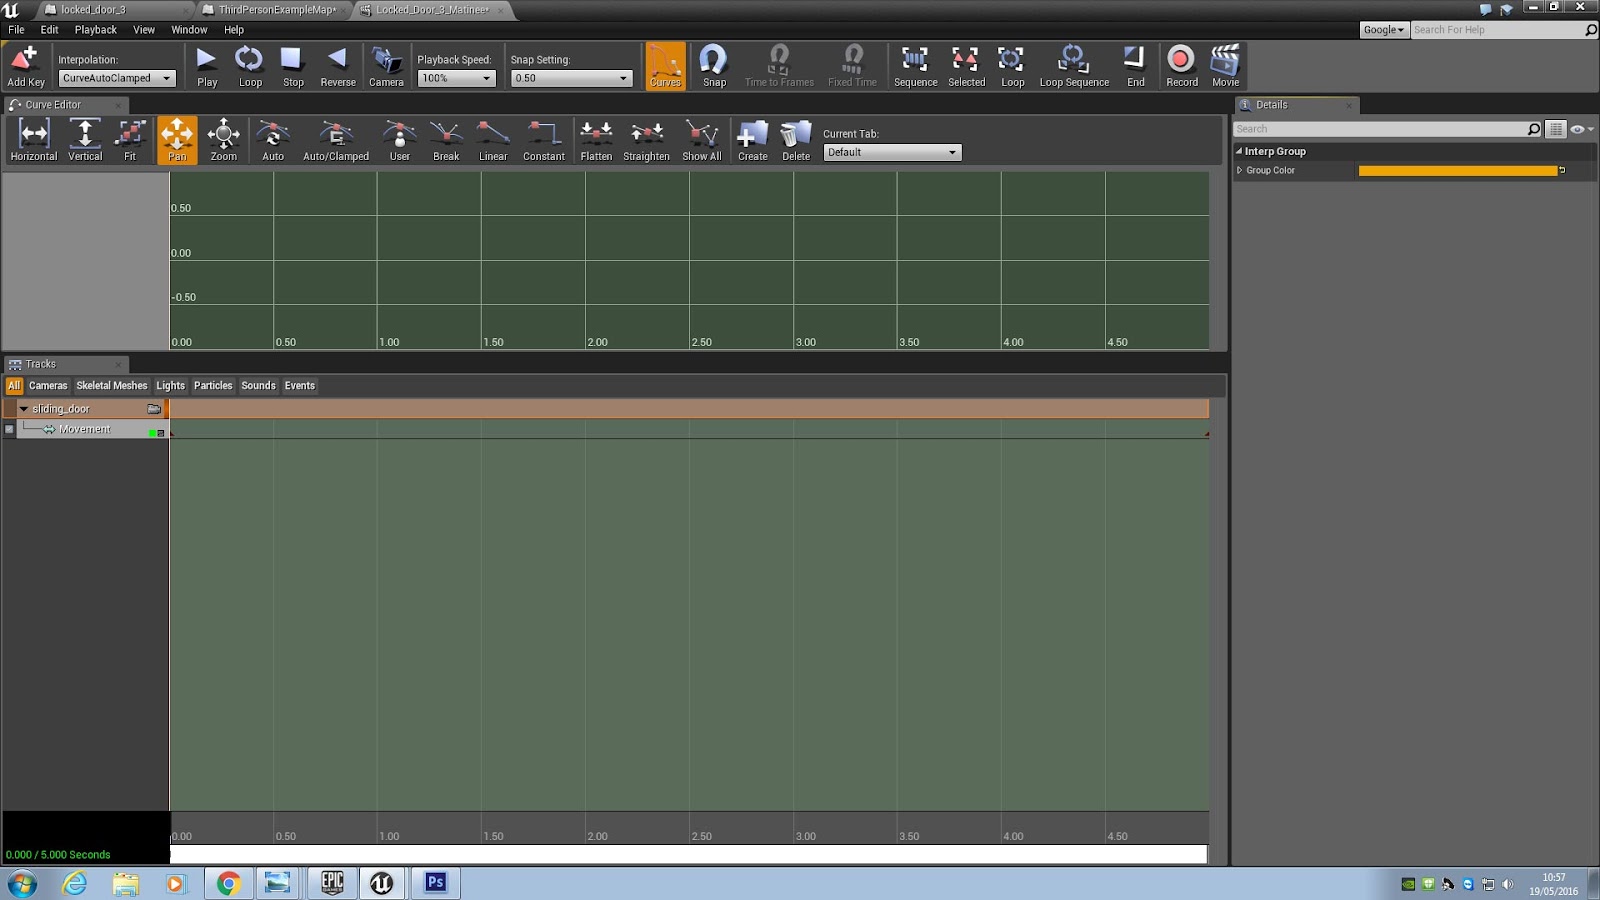Open Chrome from the Windows taskbar

[x=228, y=883]
